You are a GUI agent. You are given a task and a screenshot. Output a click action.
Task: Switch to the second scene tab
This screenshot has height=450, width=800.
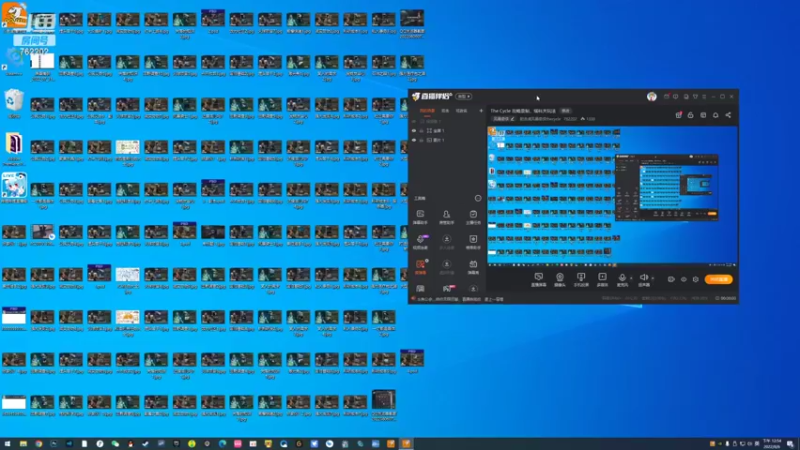coord(445,111)
